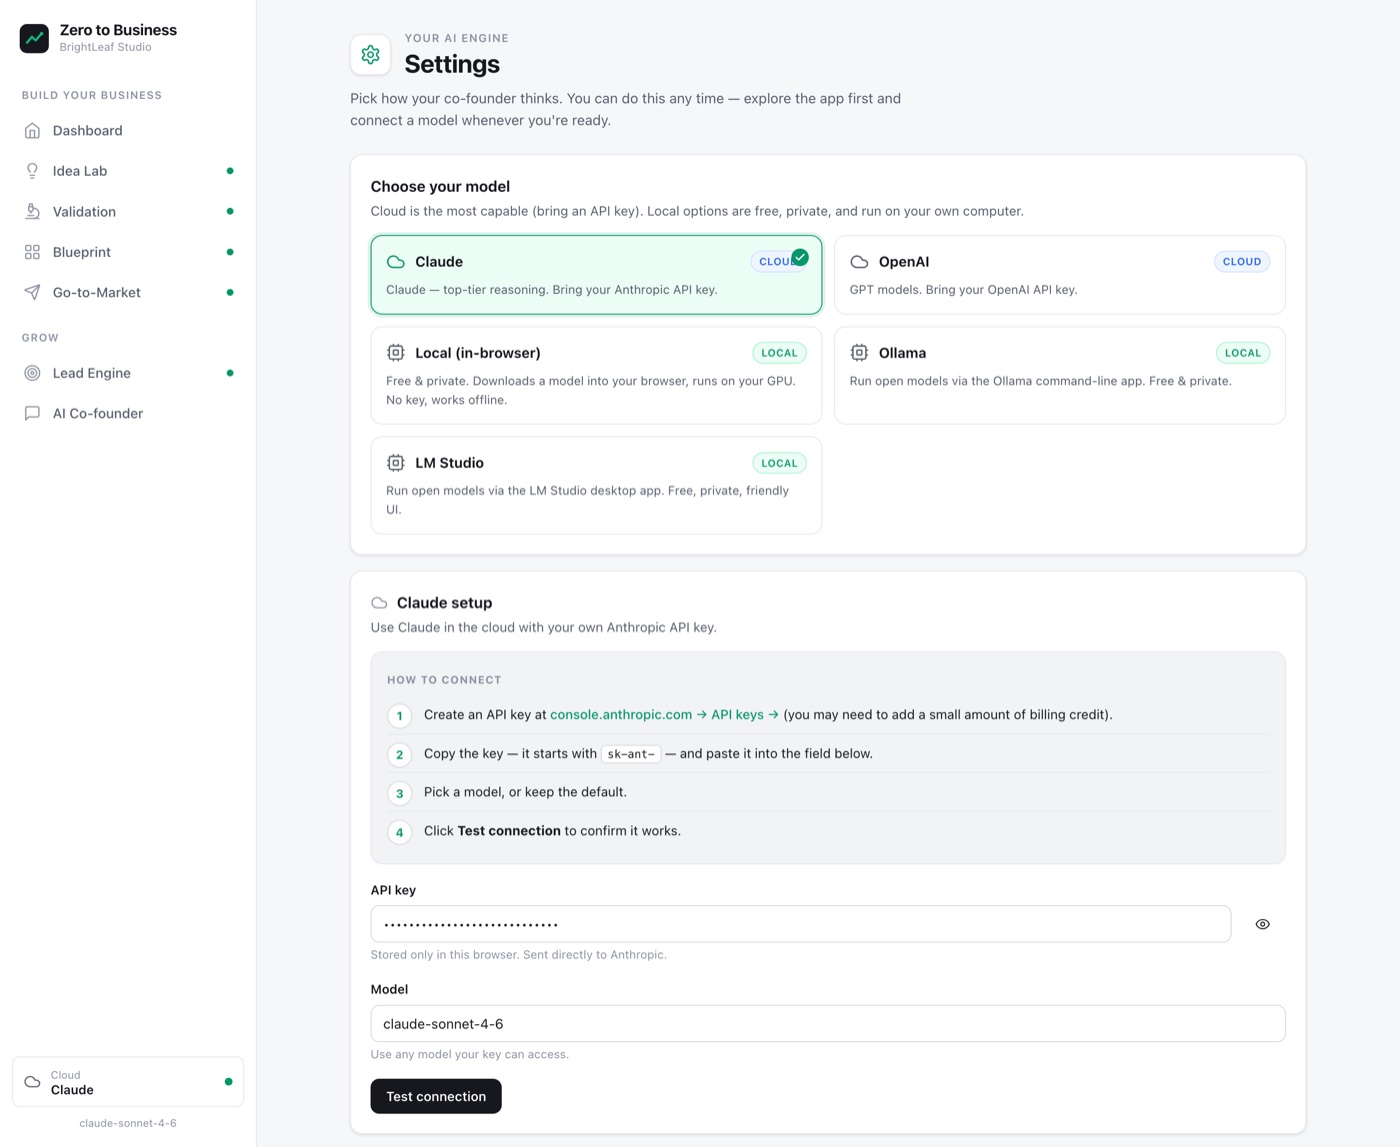This screenshot has height=1147, width=1400.
Task: Focus the Model name input field
Action: [828, 1024]
